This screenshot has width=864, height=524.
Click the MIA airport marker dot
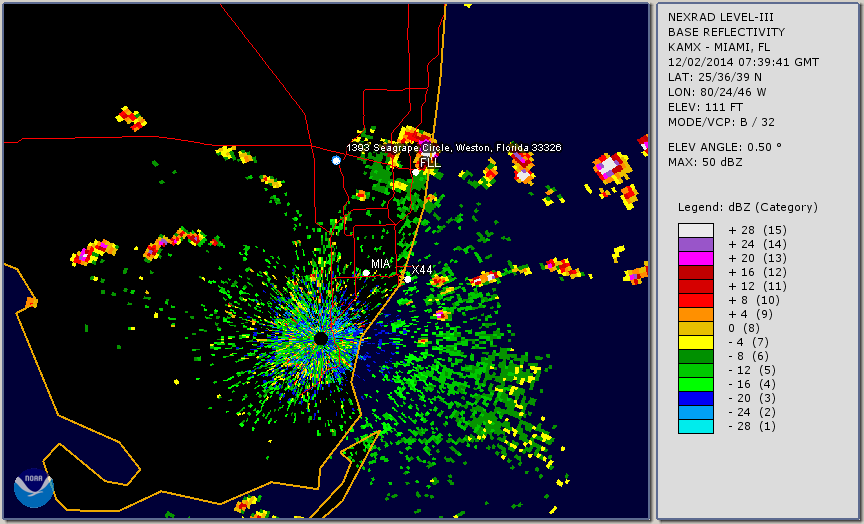click(x=366, y=273)
